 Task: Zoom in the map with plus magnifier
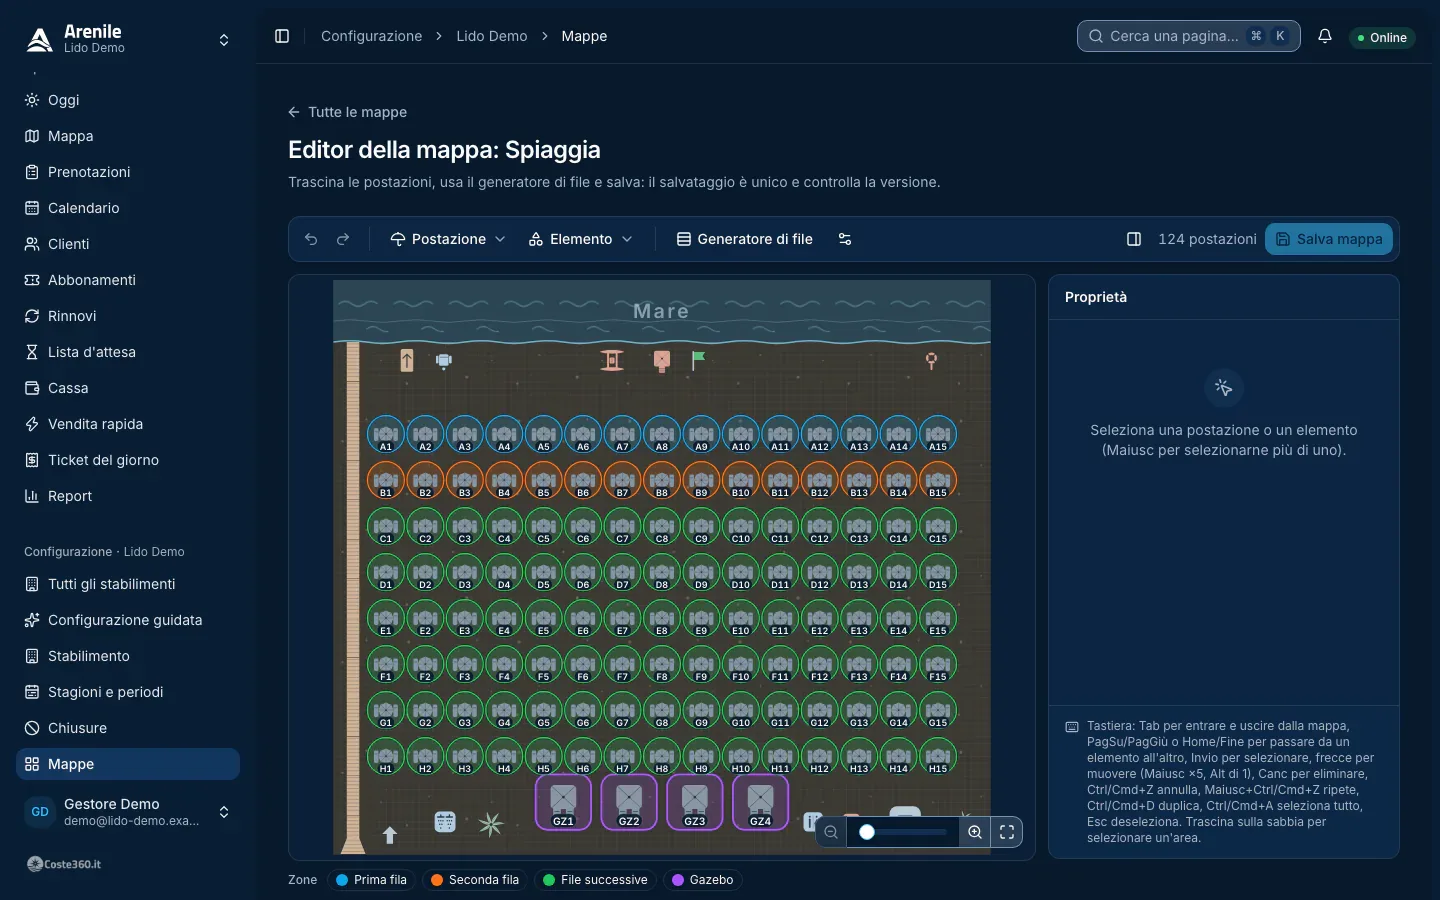point(975,832)
